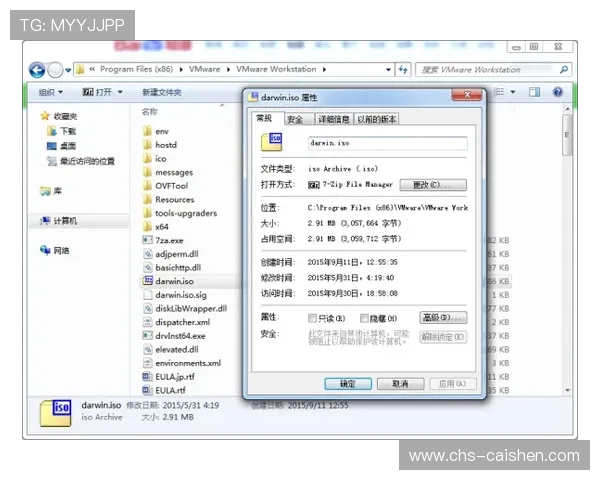Select 最近访问的位置 in navigation pane
The height and width of the screenshot is (480, 600).
(x=80, y=161)
